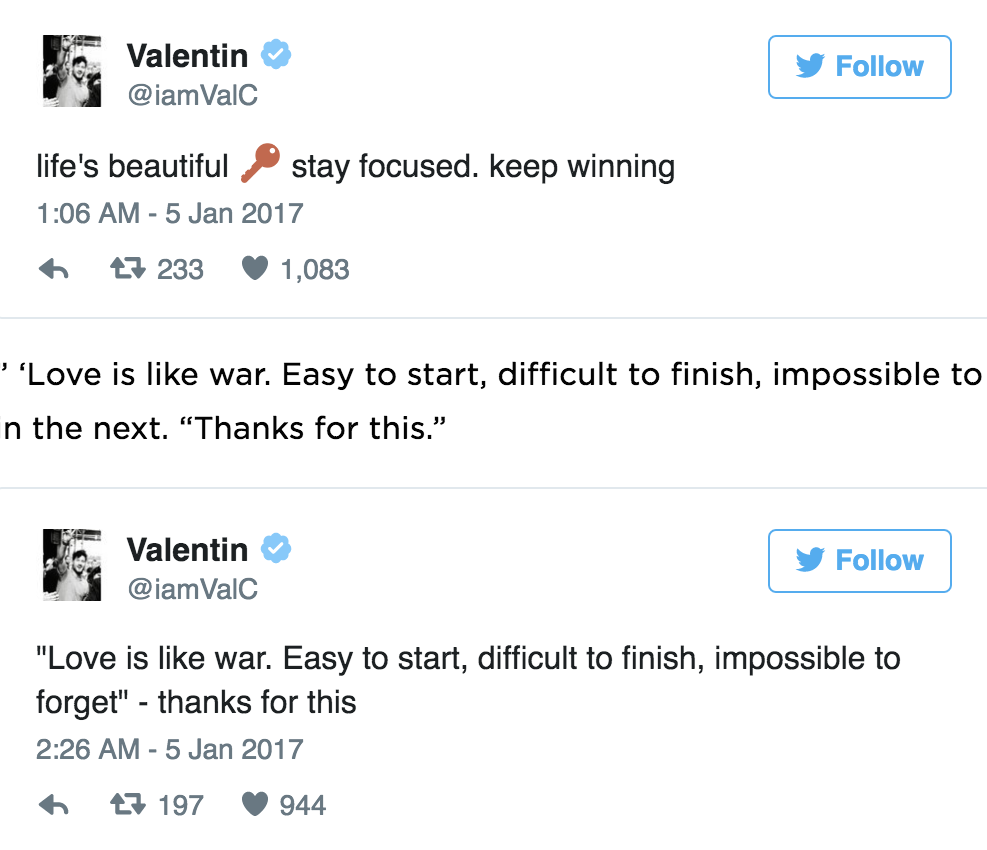
Task: Open Valentin's profile from the first tweet name
Action: tap(187, 55)
